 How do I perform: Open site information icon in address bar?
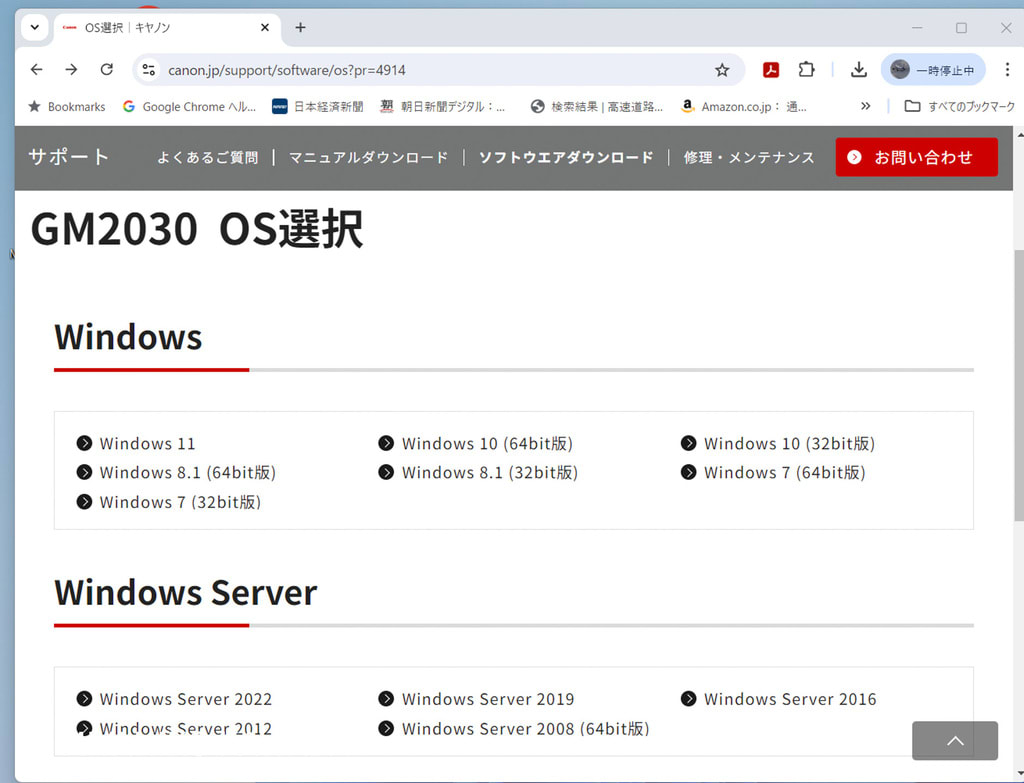pos(149,70)
